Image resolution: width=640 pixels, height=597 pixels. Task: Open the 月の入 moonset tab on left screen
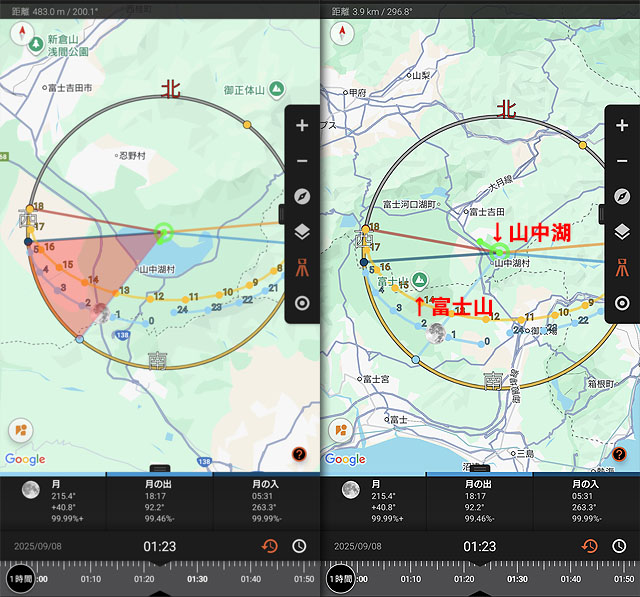(x=267, y=501)
